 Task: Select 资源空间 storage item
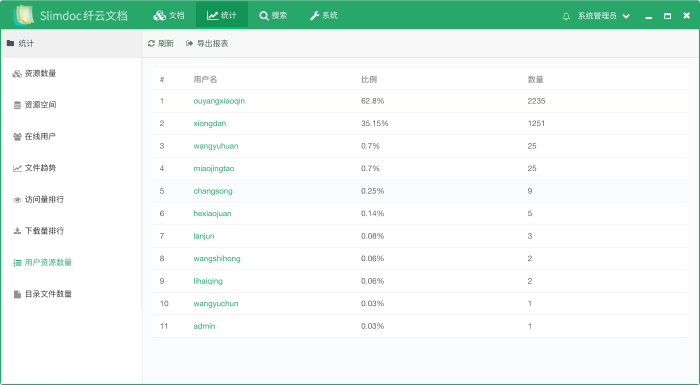point(34,105)
